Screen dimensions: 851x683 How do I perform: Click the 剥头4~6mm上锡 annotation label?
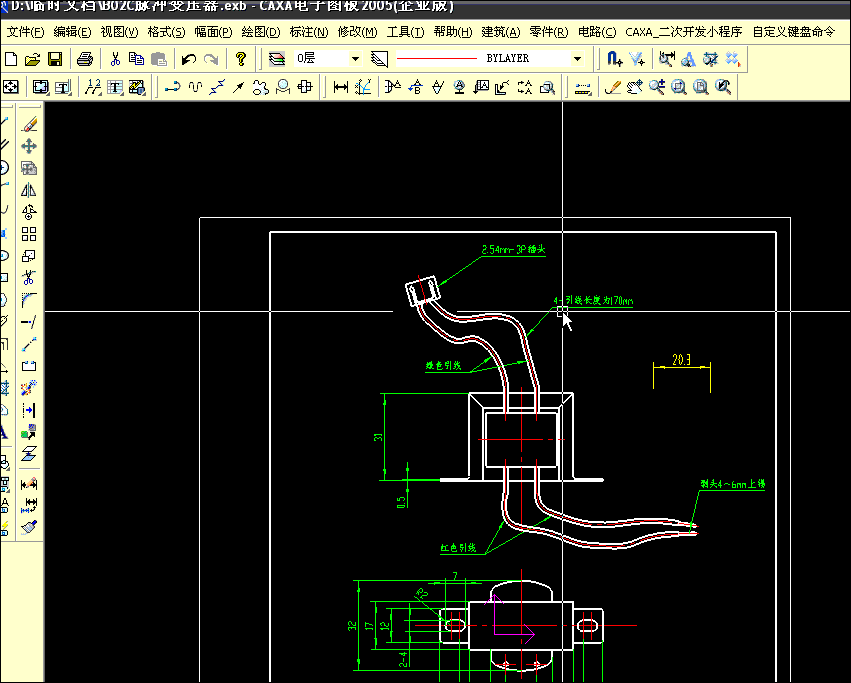tap(732, 484)
